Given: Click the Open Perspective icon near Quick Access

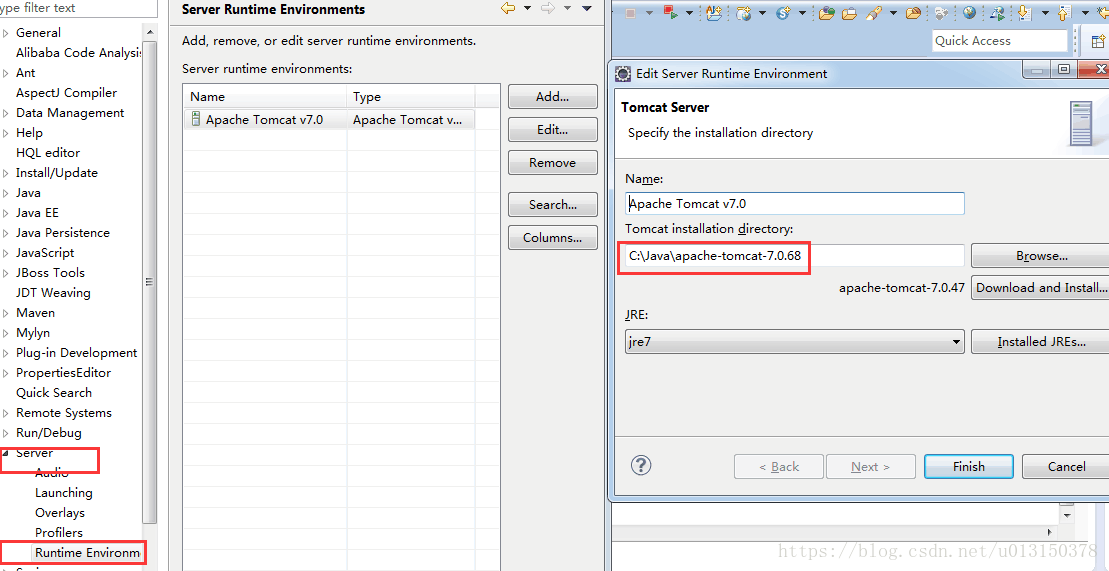Looking at the screenshot, I should click(1098, 41).
